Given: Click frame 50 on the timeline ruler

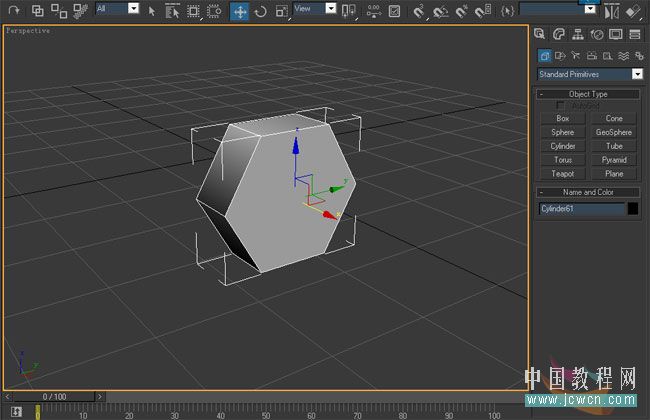Looking at the screenshot, I should pyautogui.click(x=266, y=415).
